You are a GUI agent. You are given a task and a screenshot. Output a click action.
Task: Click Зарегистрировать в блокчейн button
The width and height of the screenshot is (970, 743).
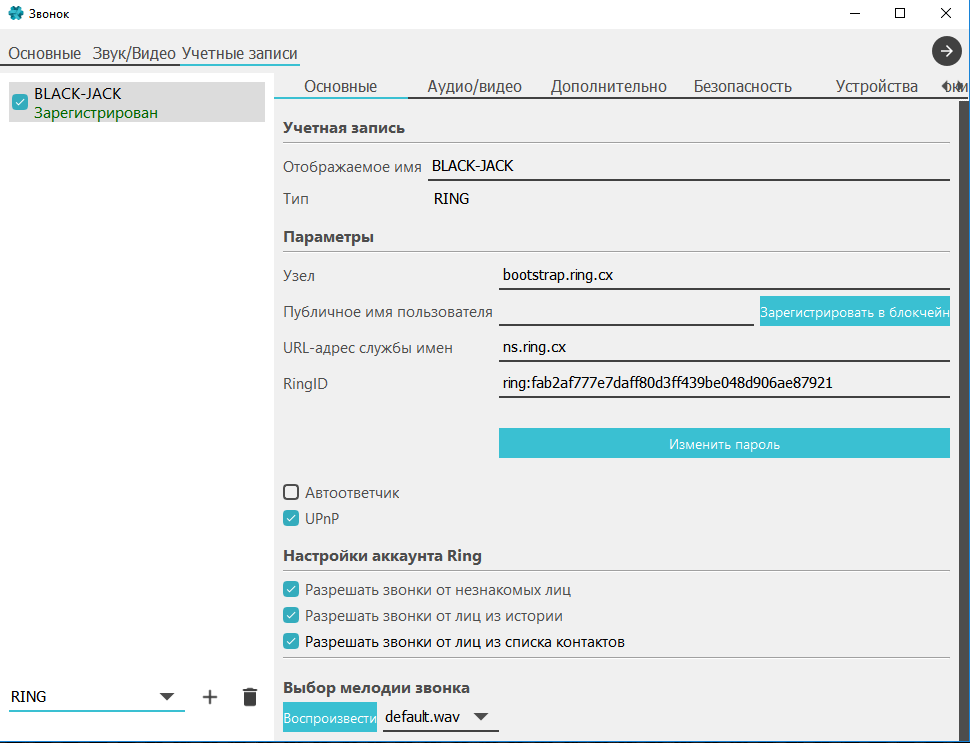tap(854, 312)
